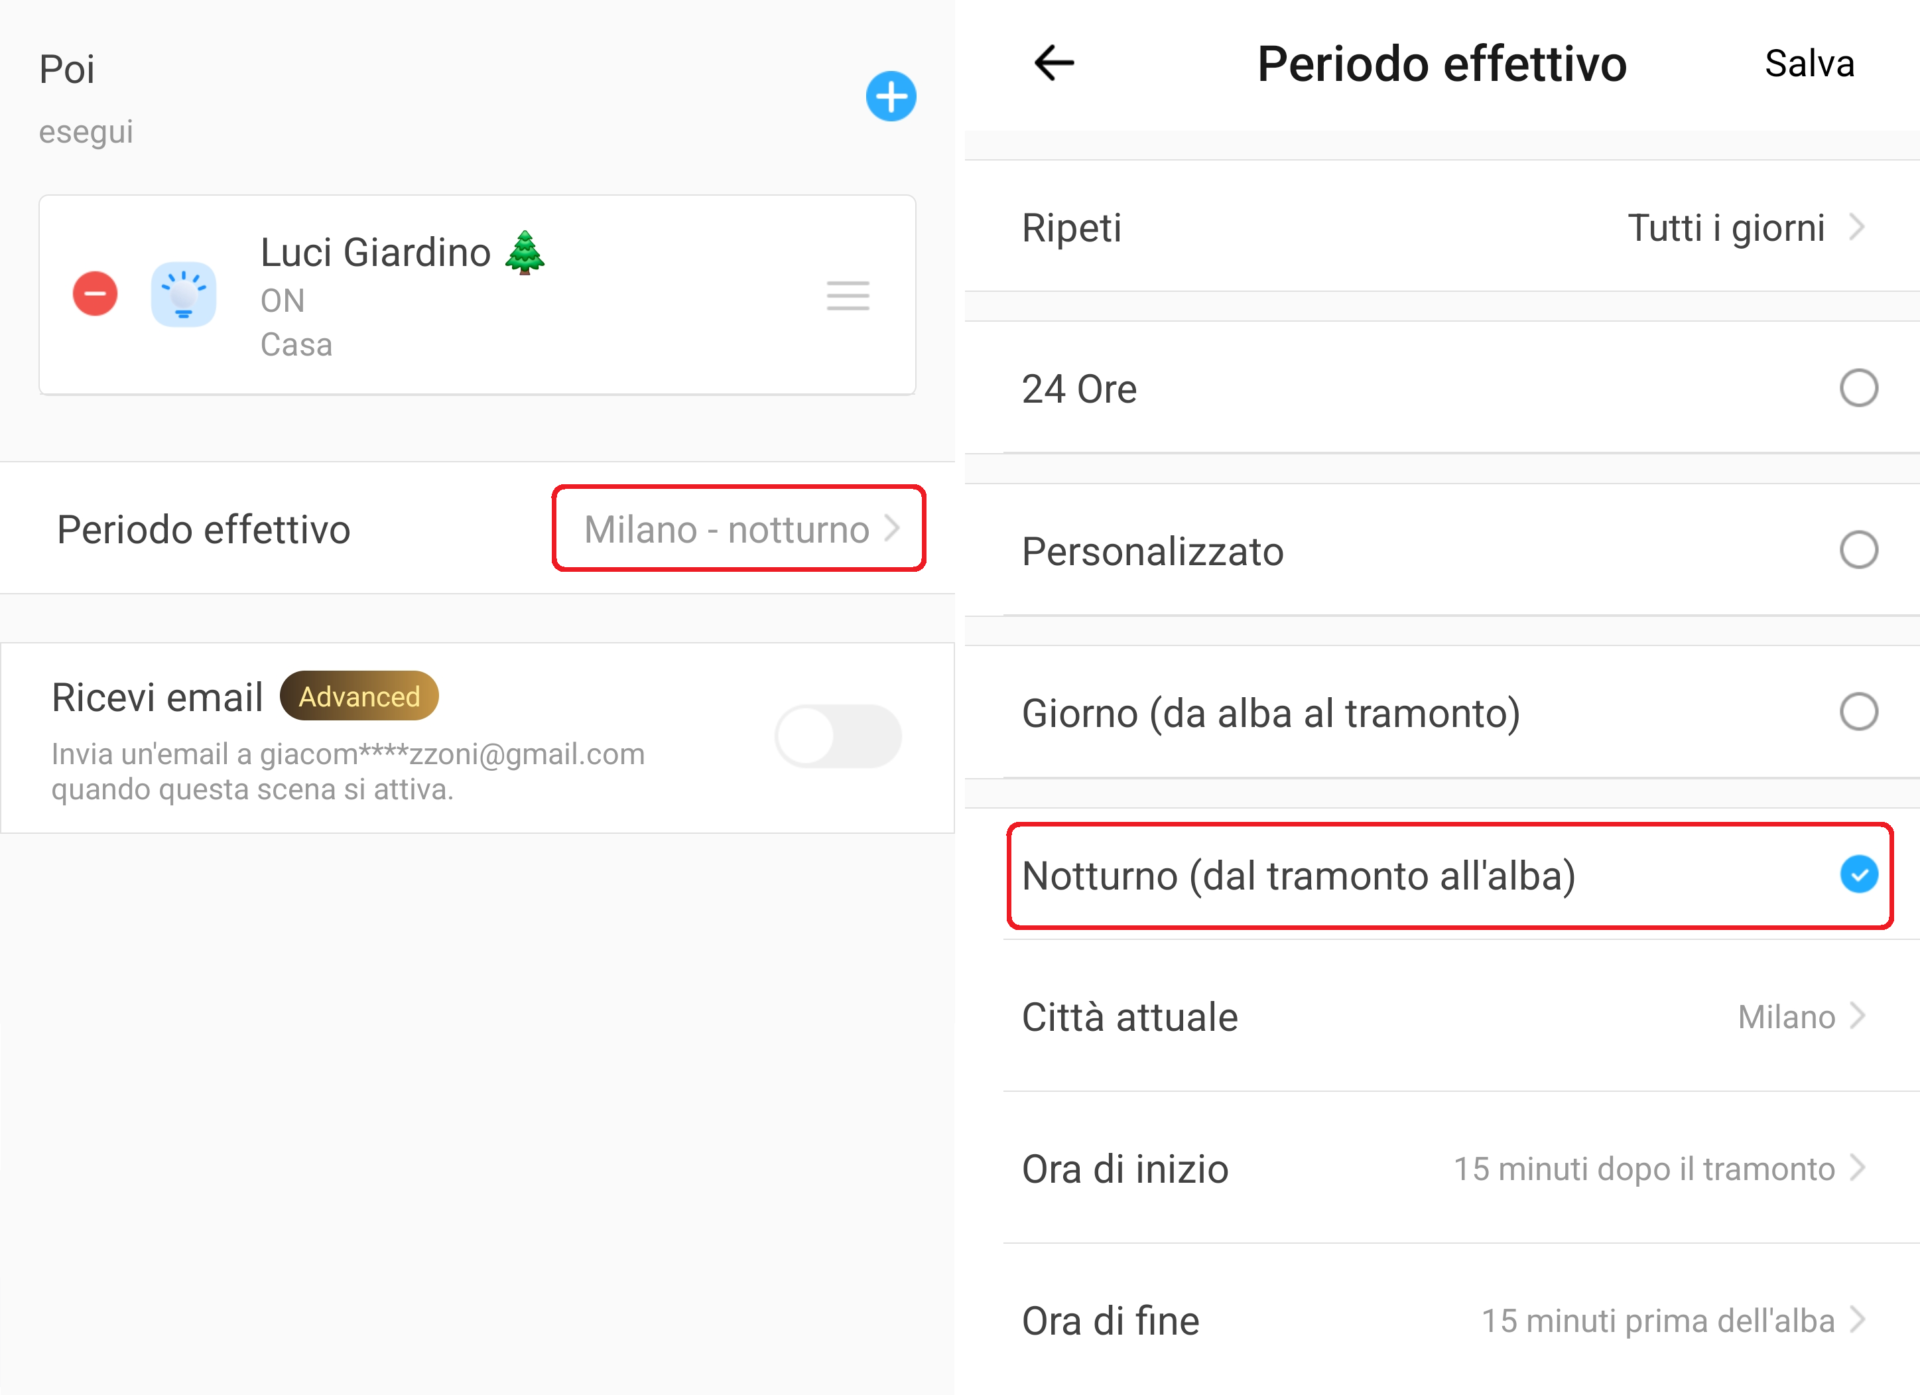The height and width of the screenshot is (1395, 1920).
Task: Expand Ora di inizio time setting
Action: coord(1658,1168)
